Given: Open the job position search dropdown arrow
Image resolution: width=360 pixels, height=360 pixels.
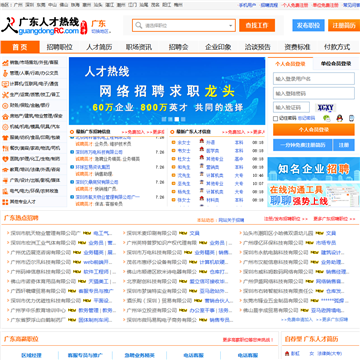Looking at the screenshot, I should click(230, 26).
